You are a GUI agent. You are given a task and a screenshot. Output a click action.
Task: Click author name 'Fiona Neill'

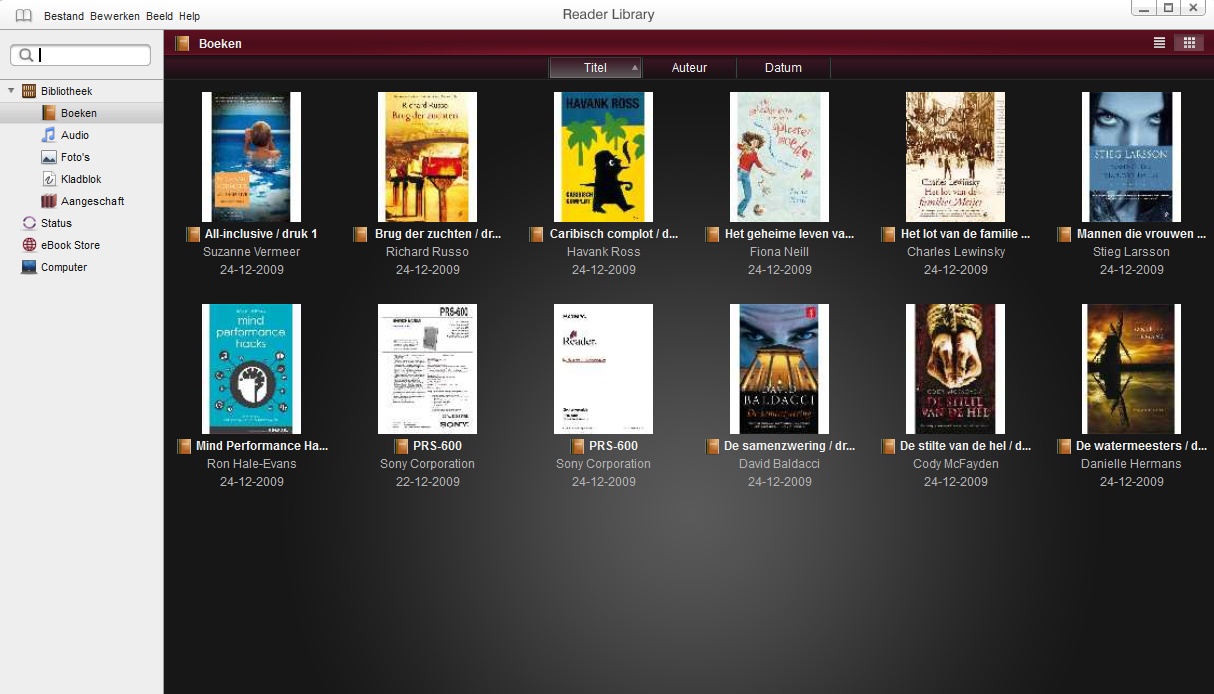click(779, 252)
